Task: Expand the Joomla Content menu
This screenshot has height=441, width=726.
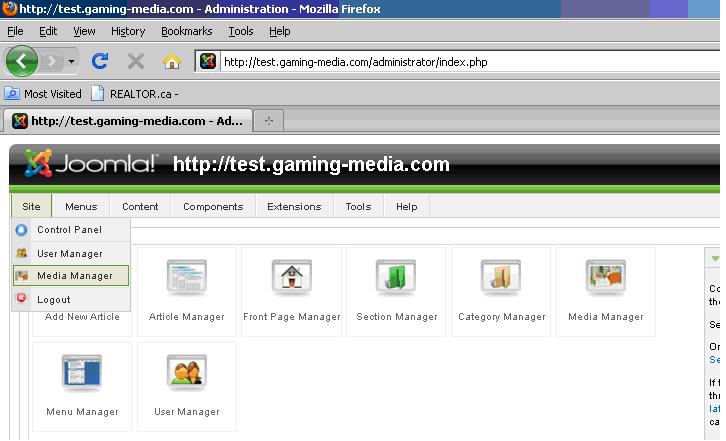Action: [x=140, y=206]
